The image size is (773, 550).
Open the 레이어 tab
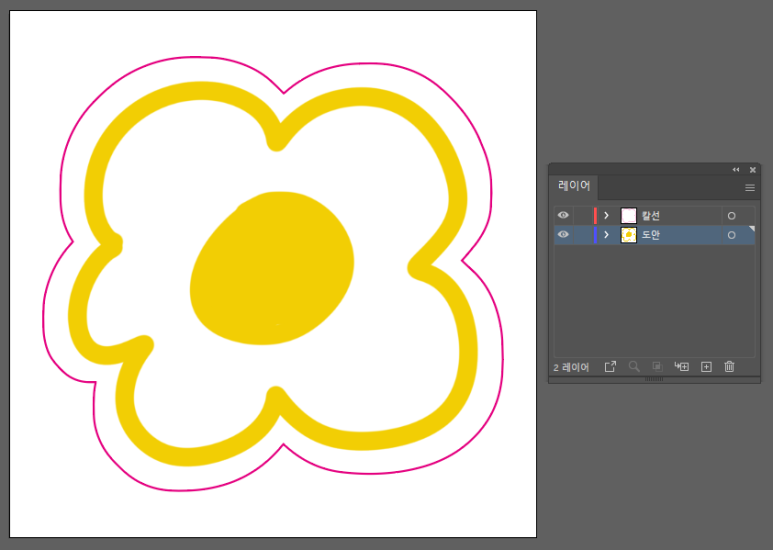point(574,186)
